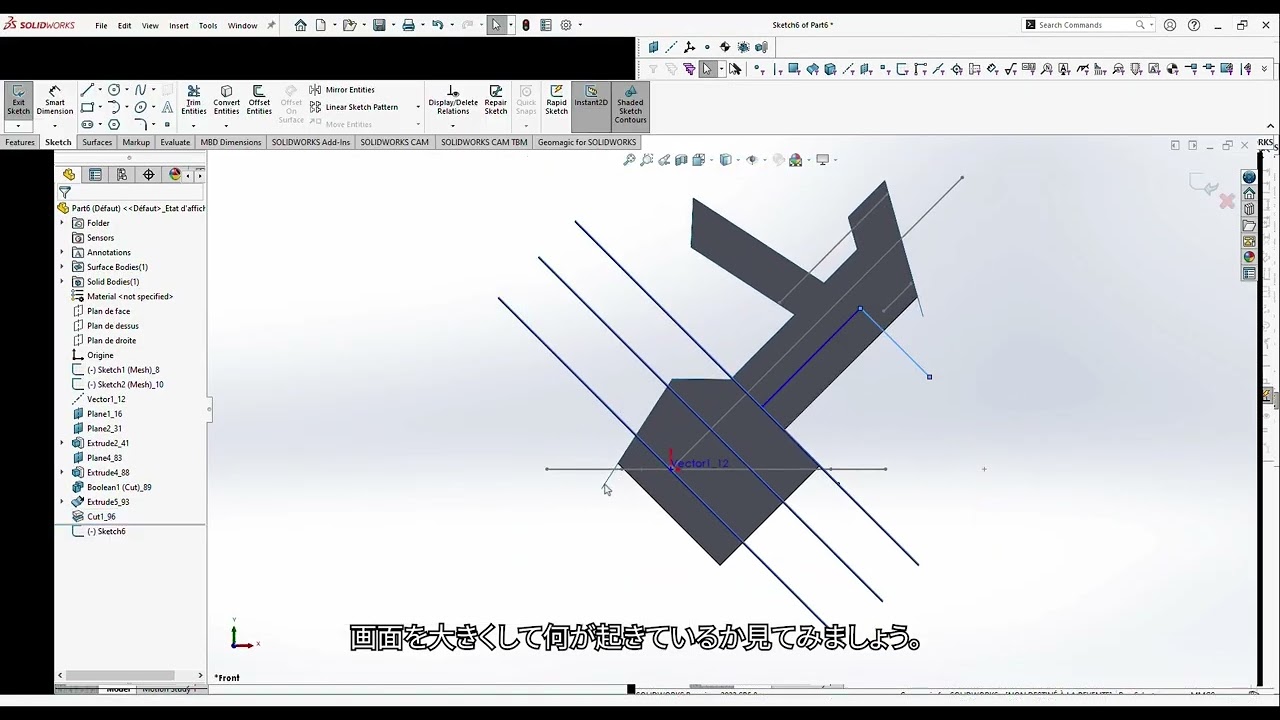Open the Options gear icon
The height and width of the screenshot is (720, 1280).
566,25
